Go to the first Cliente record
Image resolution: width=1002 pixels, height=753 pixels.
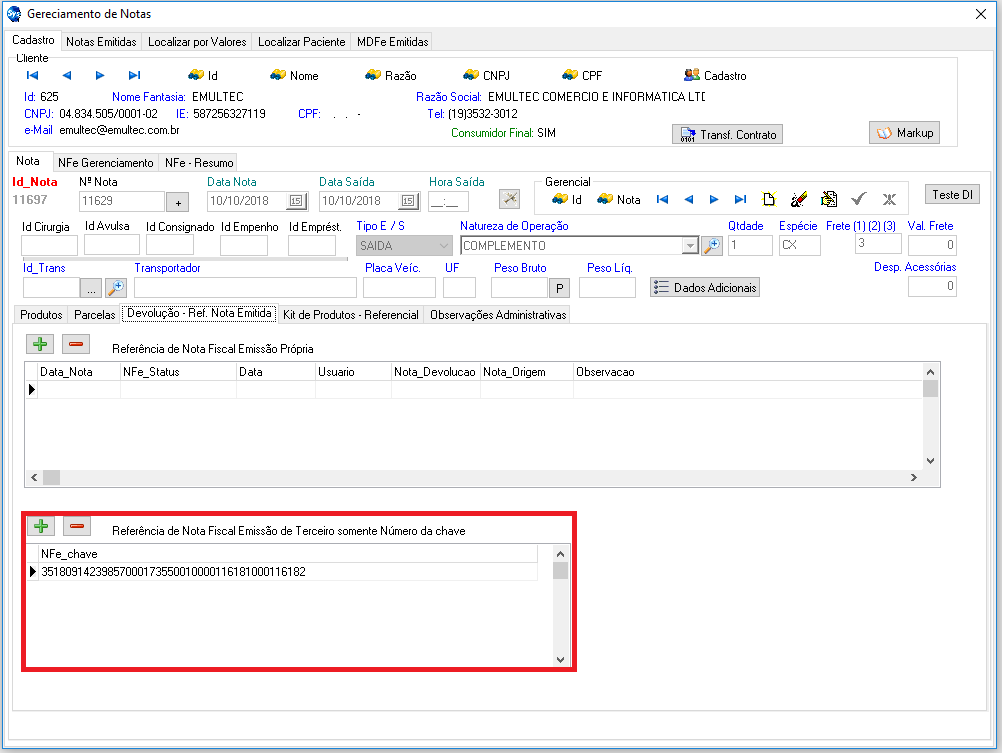point(32,75)
